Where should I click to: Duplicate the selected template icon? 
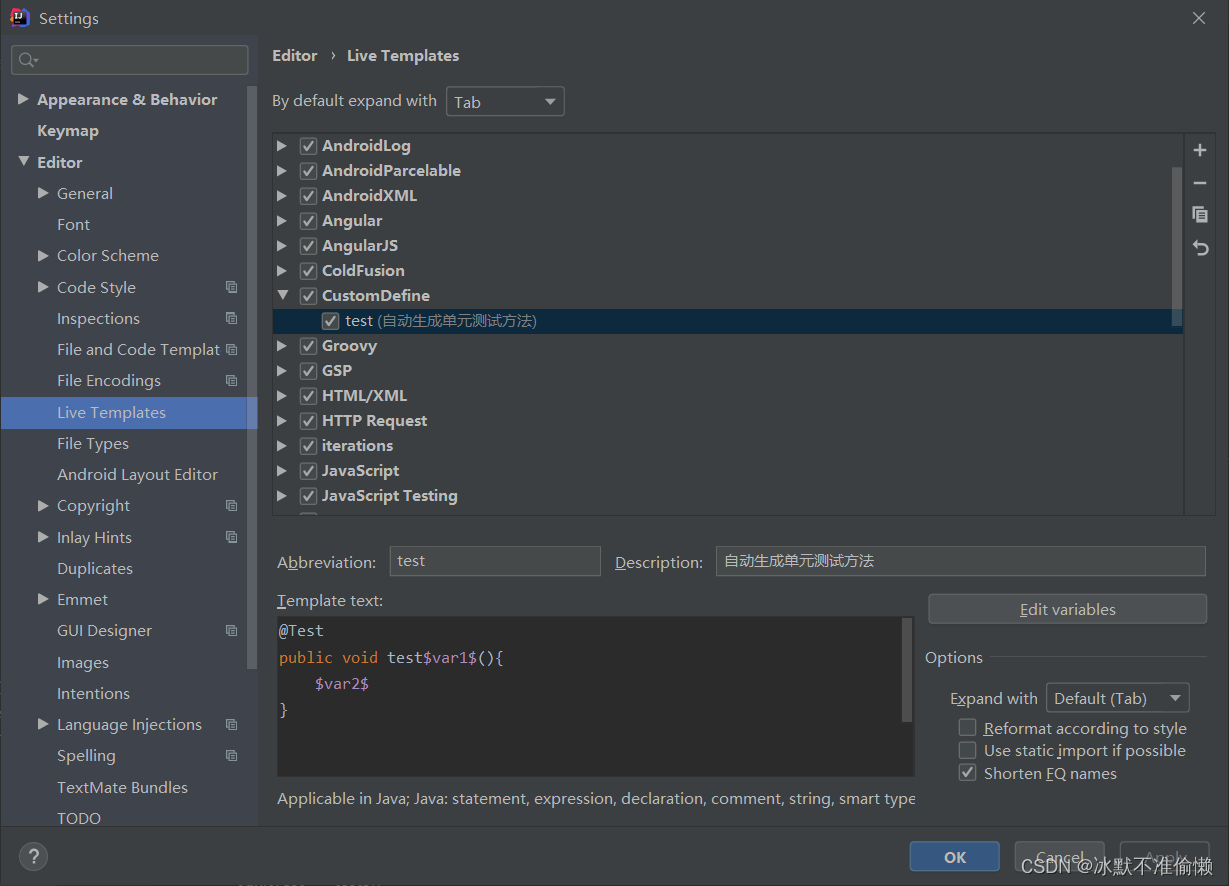(1200, 215)
